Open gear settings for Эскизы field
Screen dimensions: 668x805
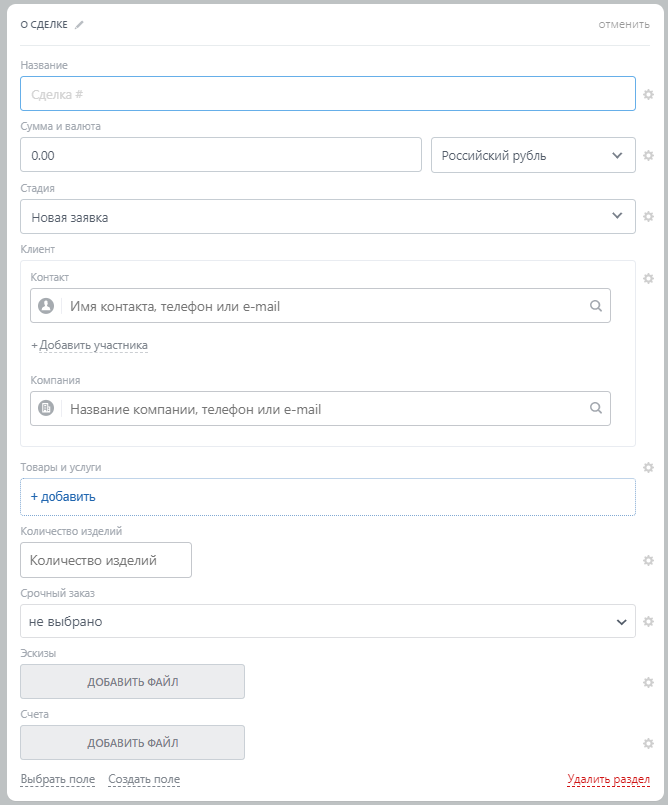pos(648,682)
